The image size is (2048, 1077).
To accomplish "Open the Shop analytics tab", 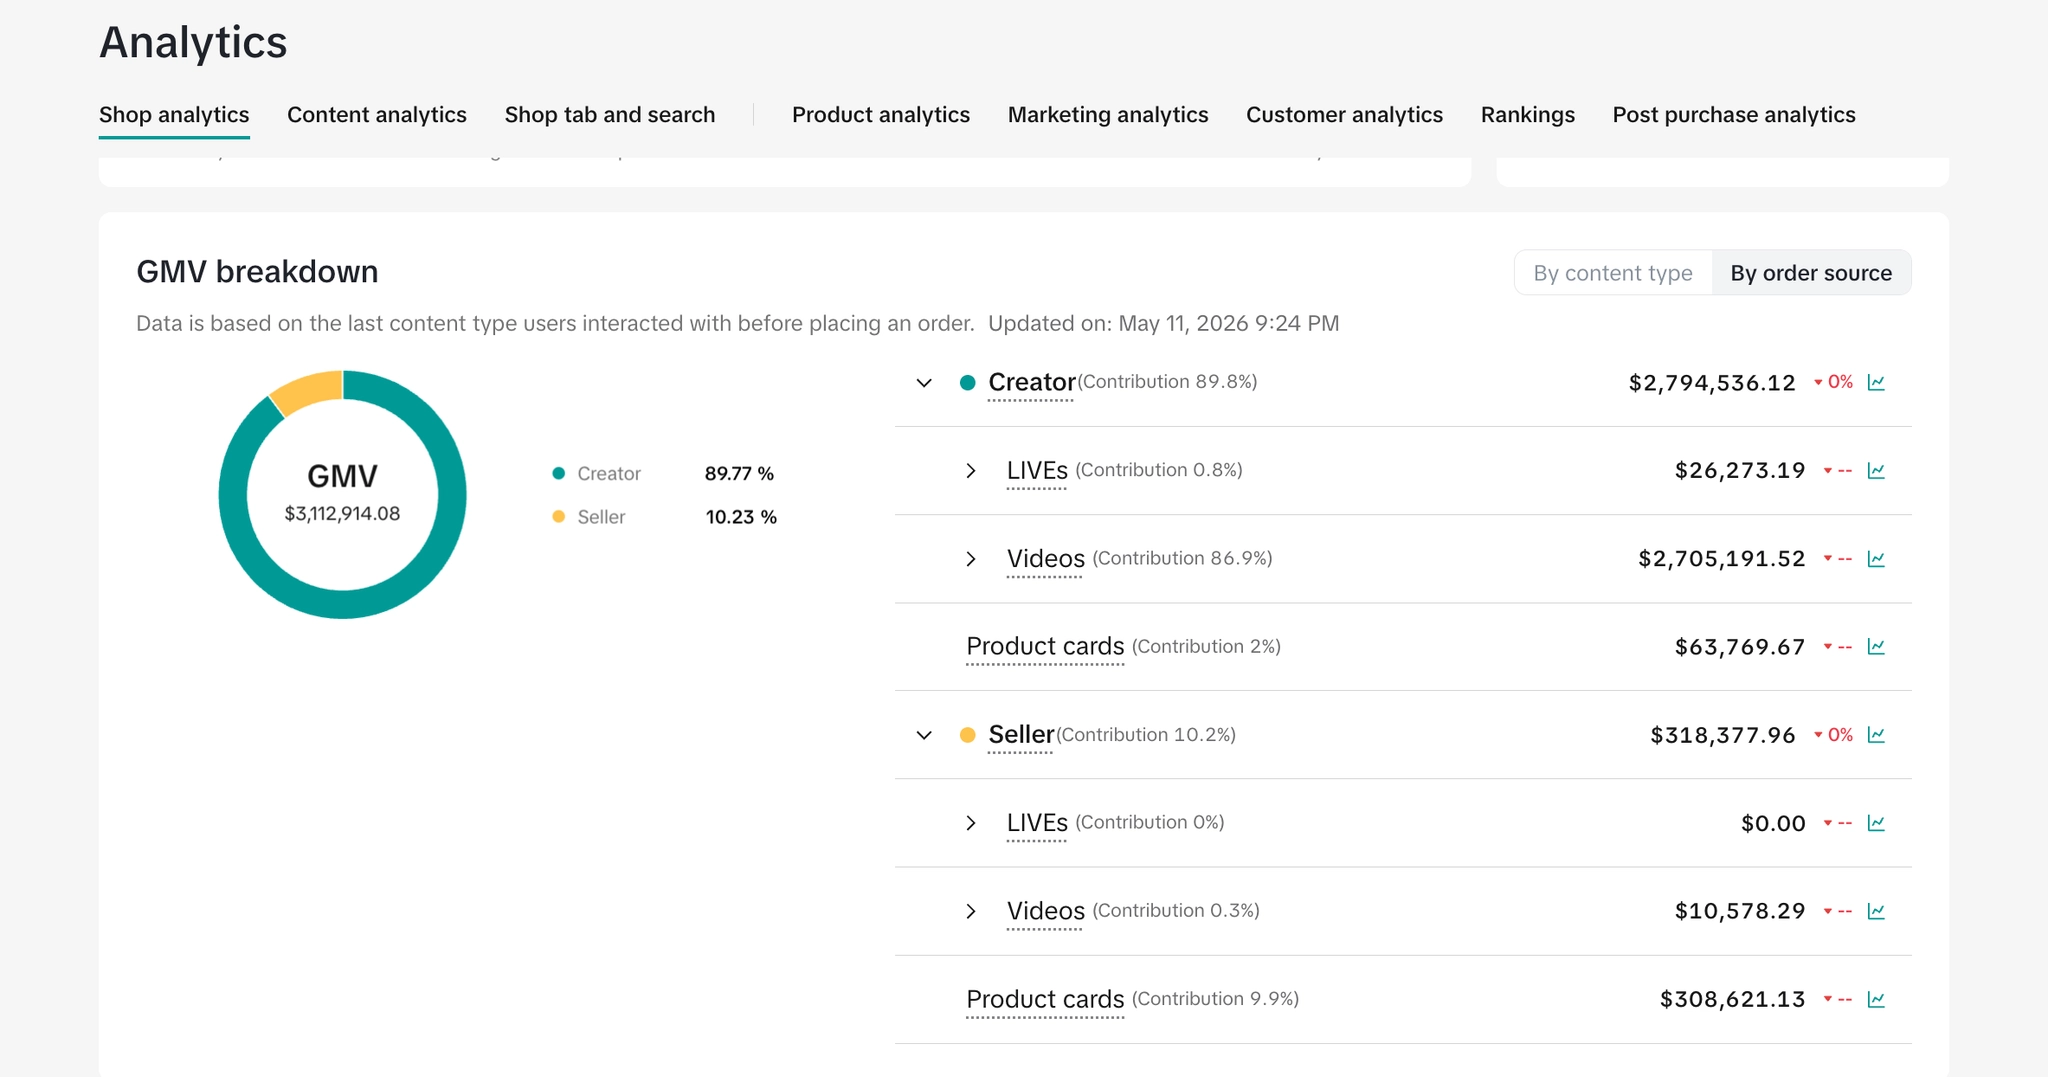I will [x=174, y=115].
